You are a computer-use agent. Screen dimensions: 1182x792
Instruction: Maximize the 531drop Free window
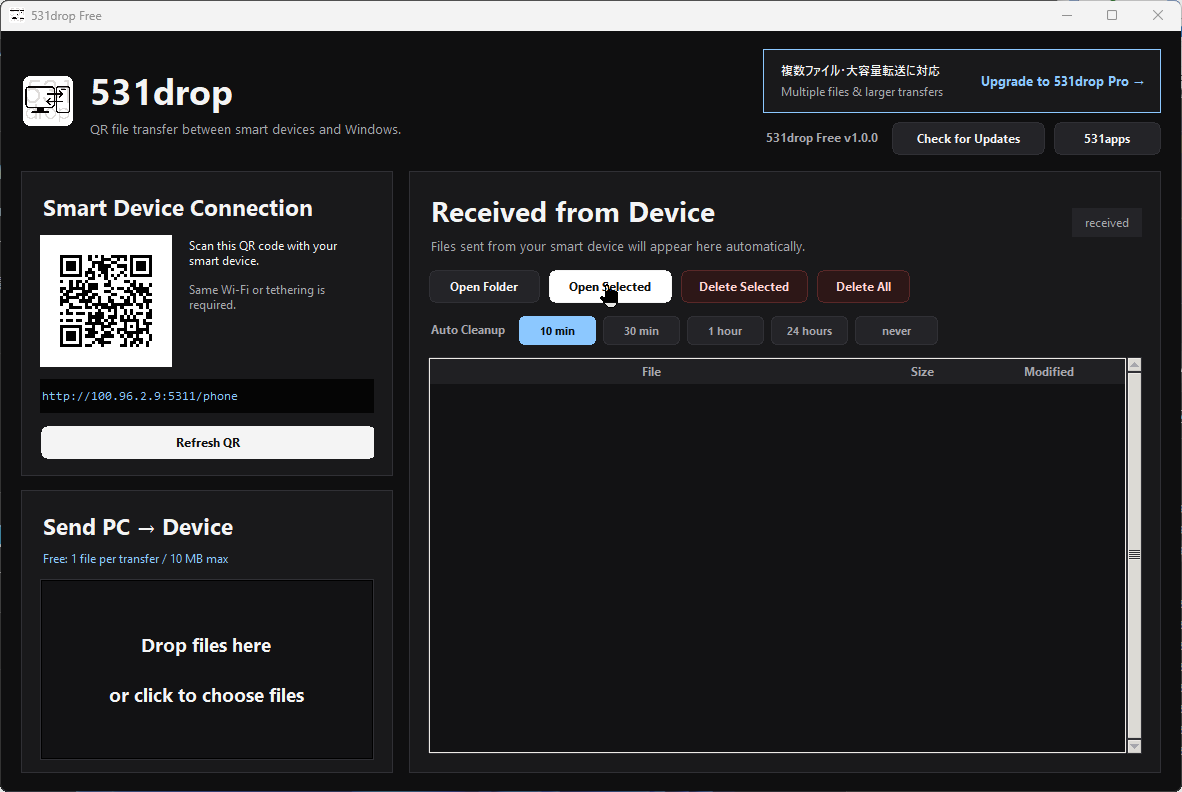(x=1112, y=15)
